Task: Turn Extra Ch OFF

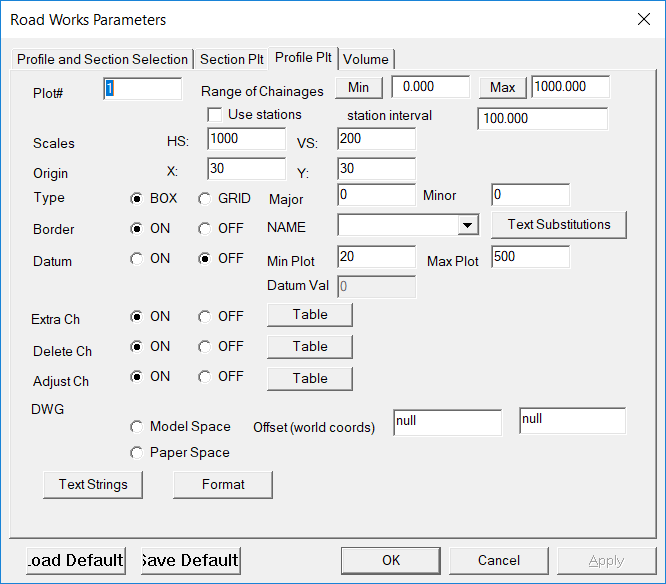Action: (x=205, y=316)
